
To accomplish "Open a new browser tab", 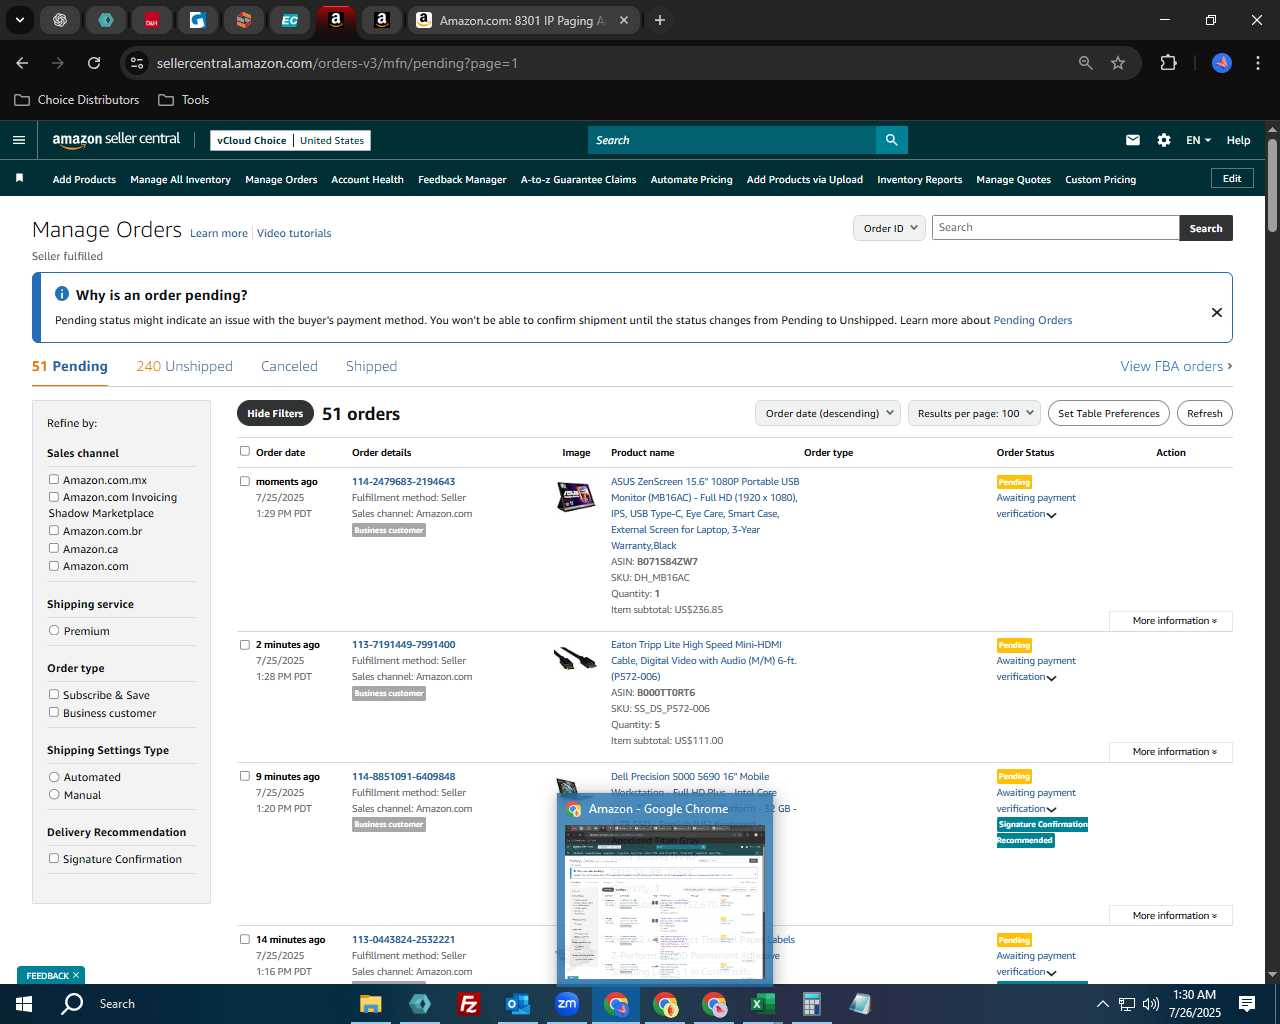I will tap(660, 20).
